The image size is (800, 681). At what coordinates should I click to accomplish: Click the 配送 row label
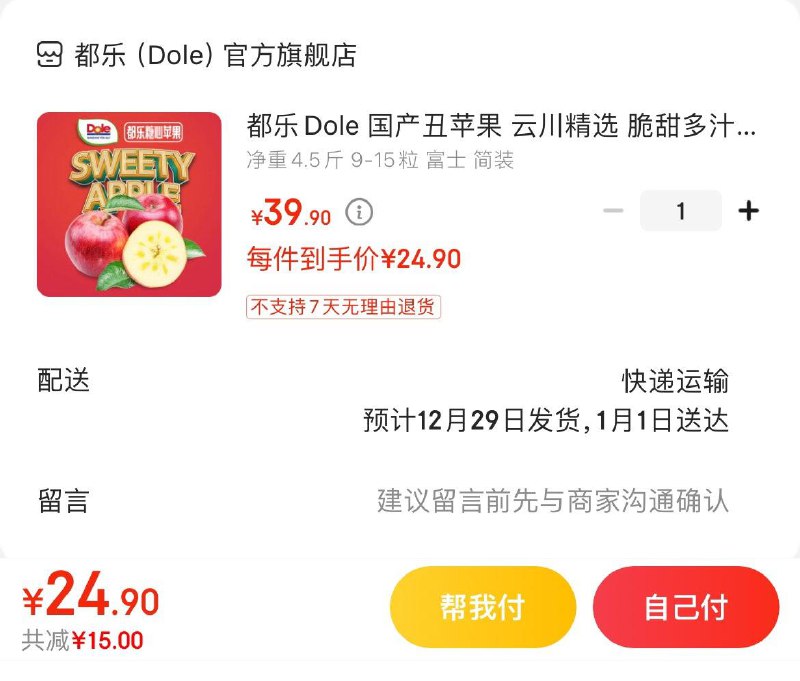click(64, 380)
